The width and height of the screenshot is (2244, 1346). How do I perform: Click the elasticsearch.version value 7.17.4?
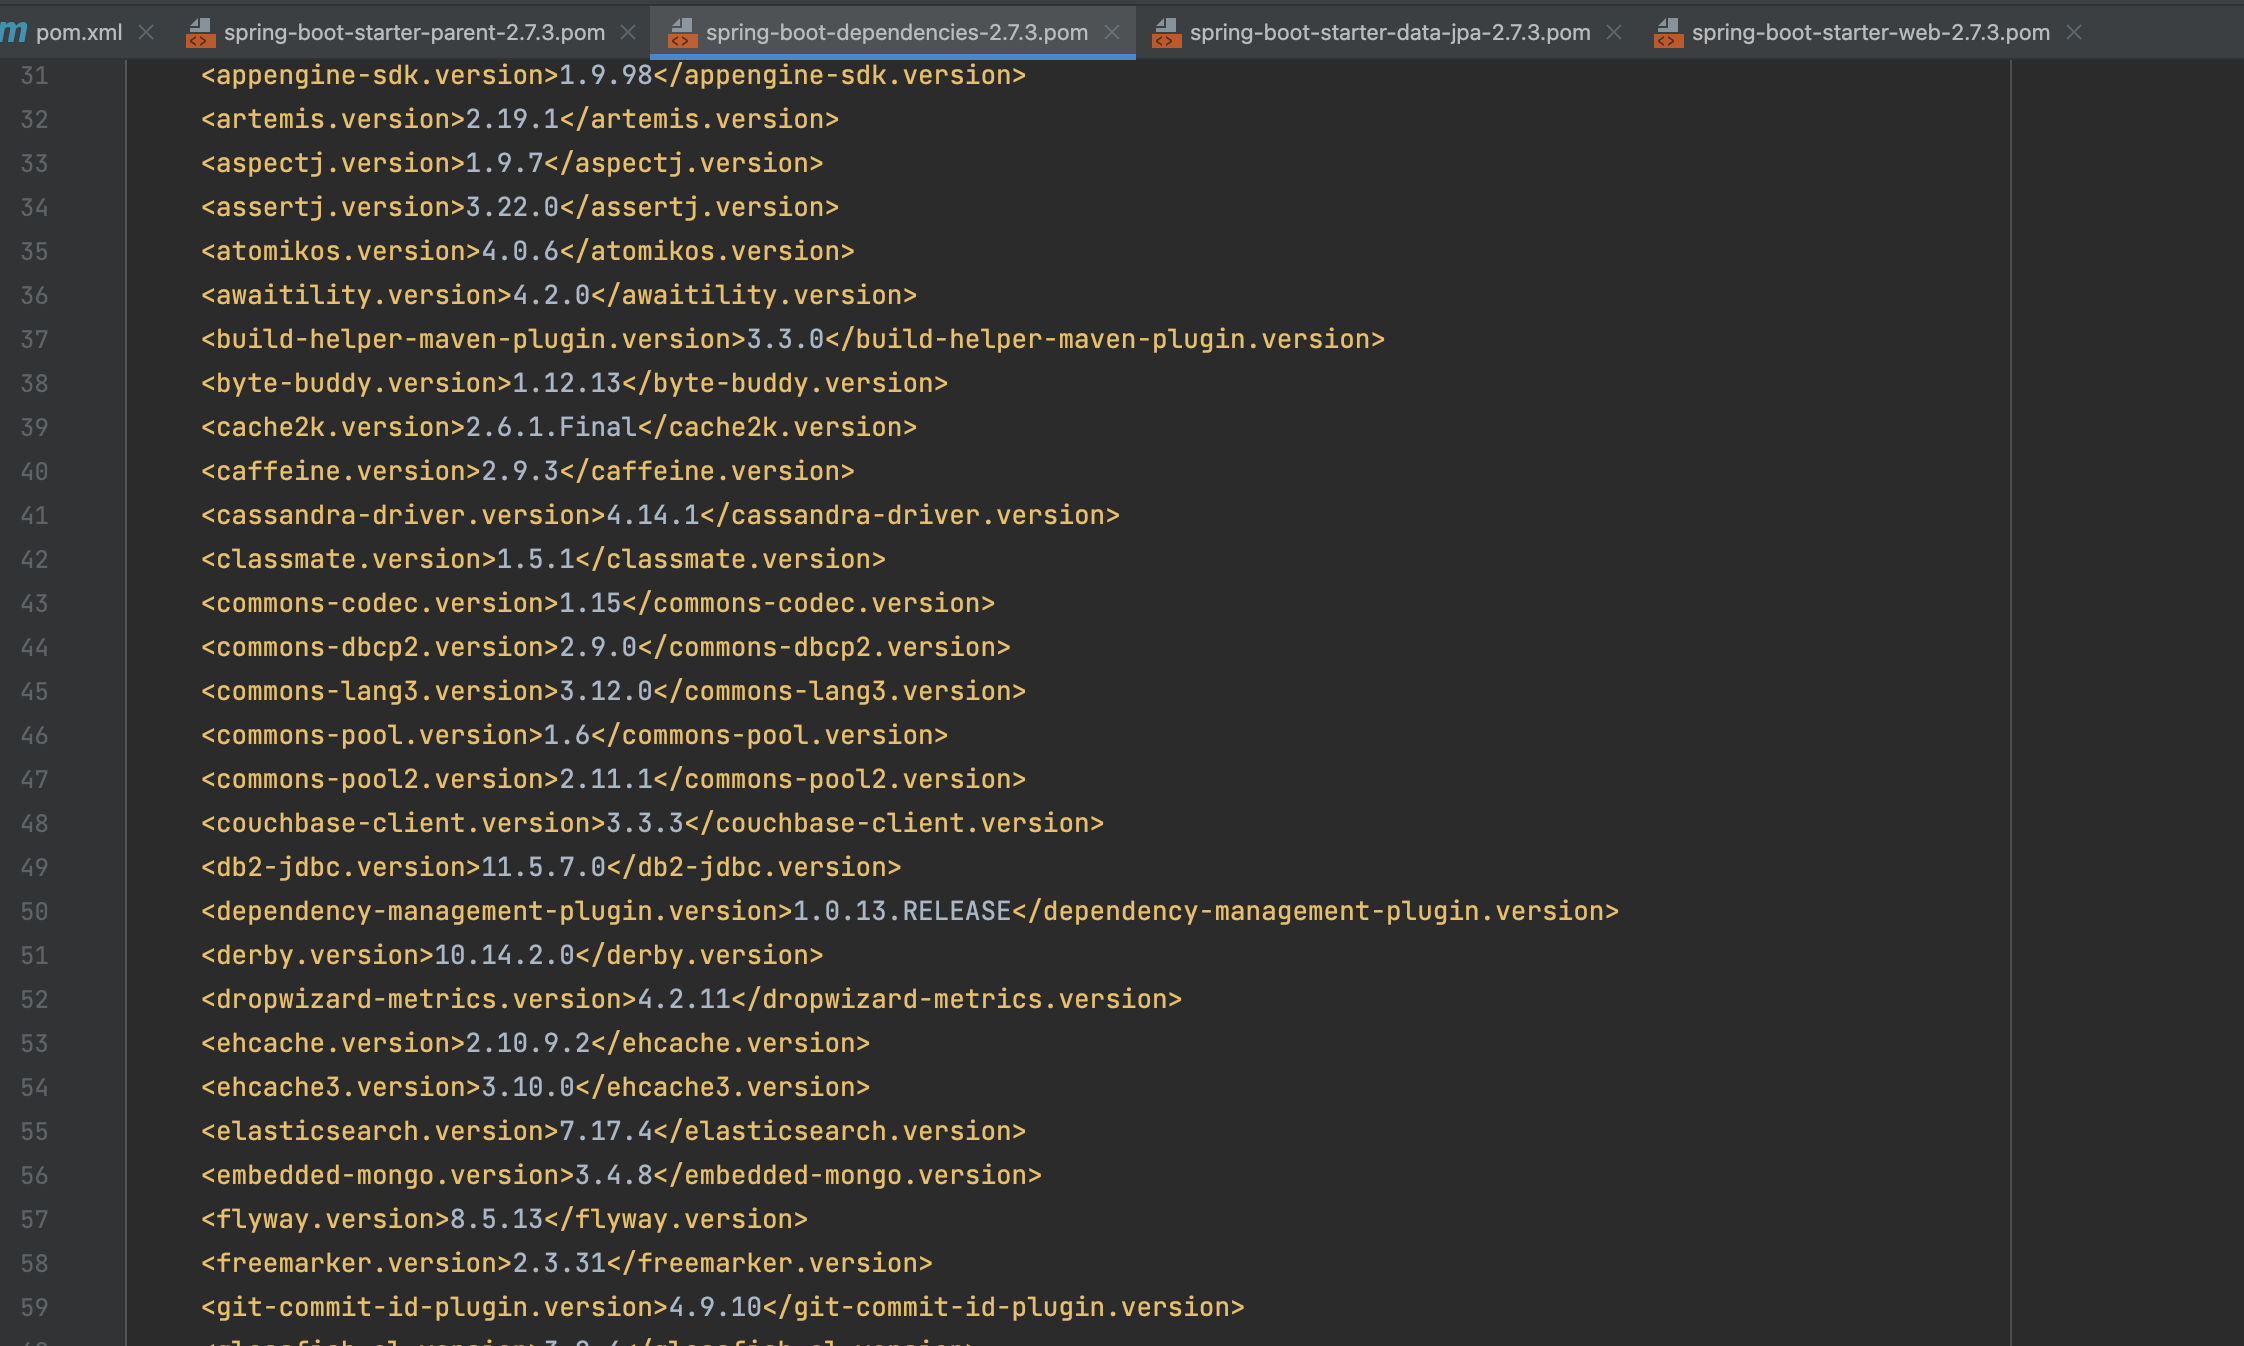click(x=605, y=1131)
